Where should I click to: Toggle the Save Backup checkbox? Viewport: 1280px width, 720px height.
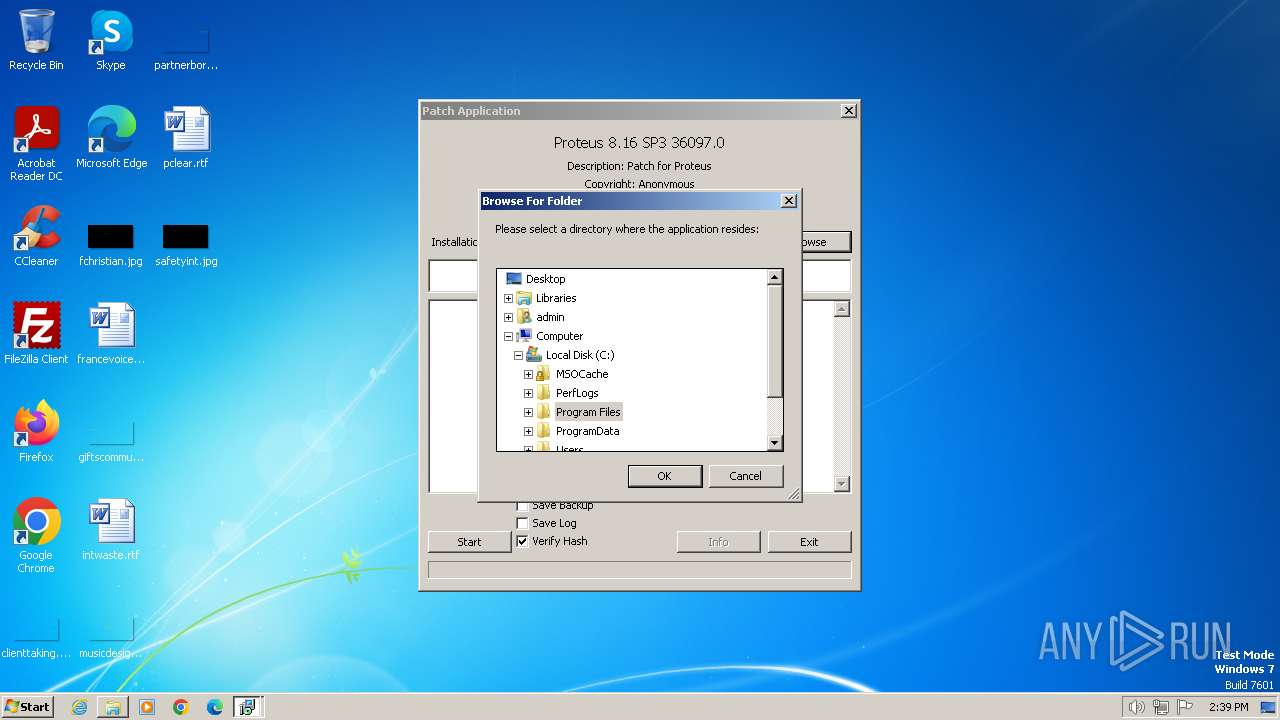point(522,506)
